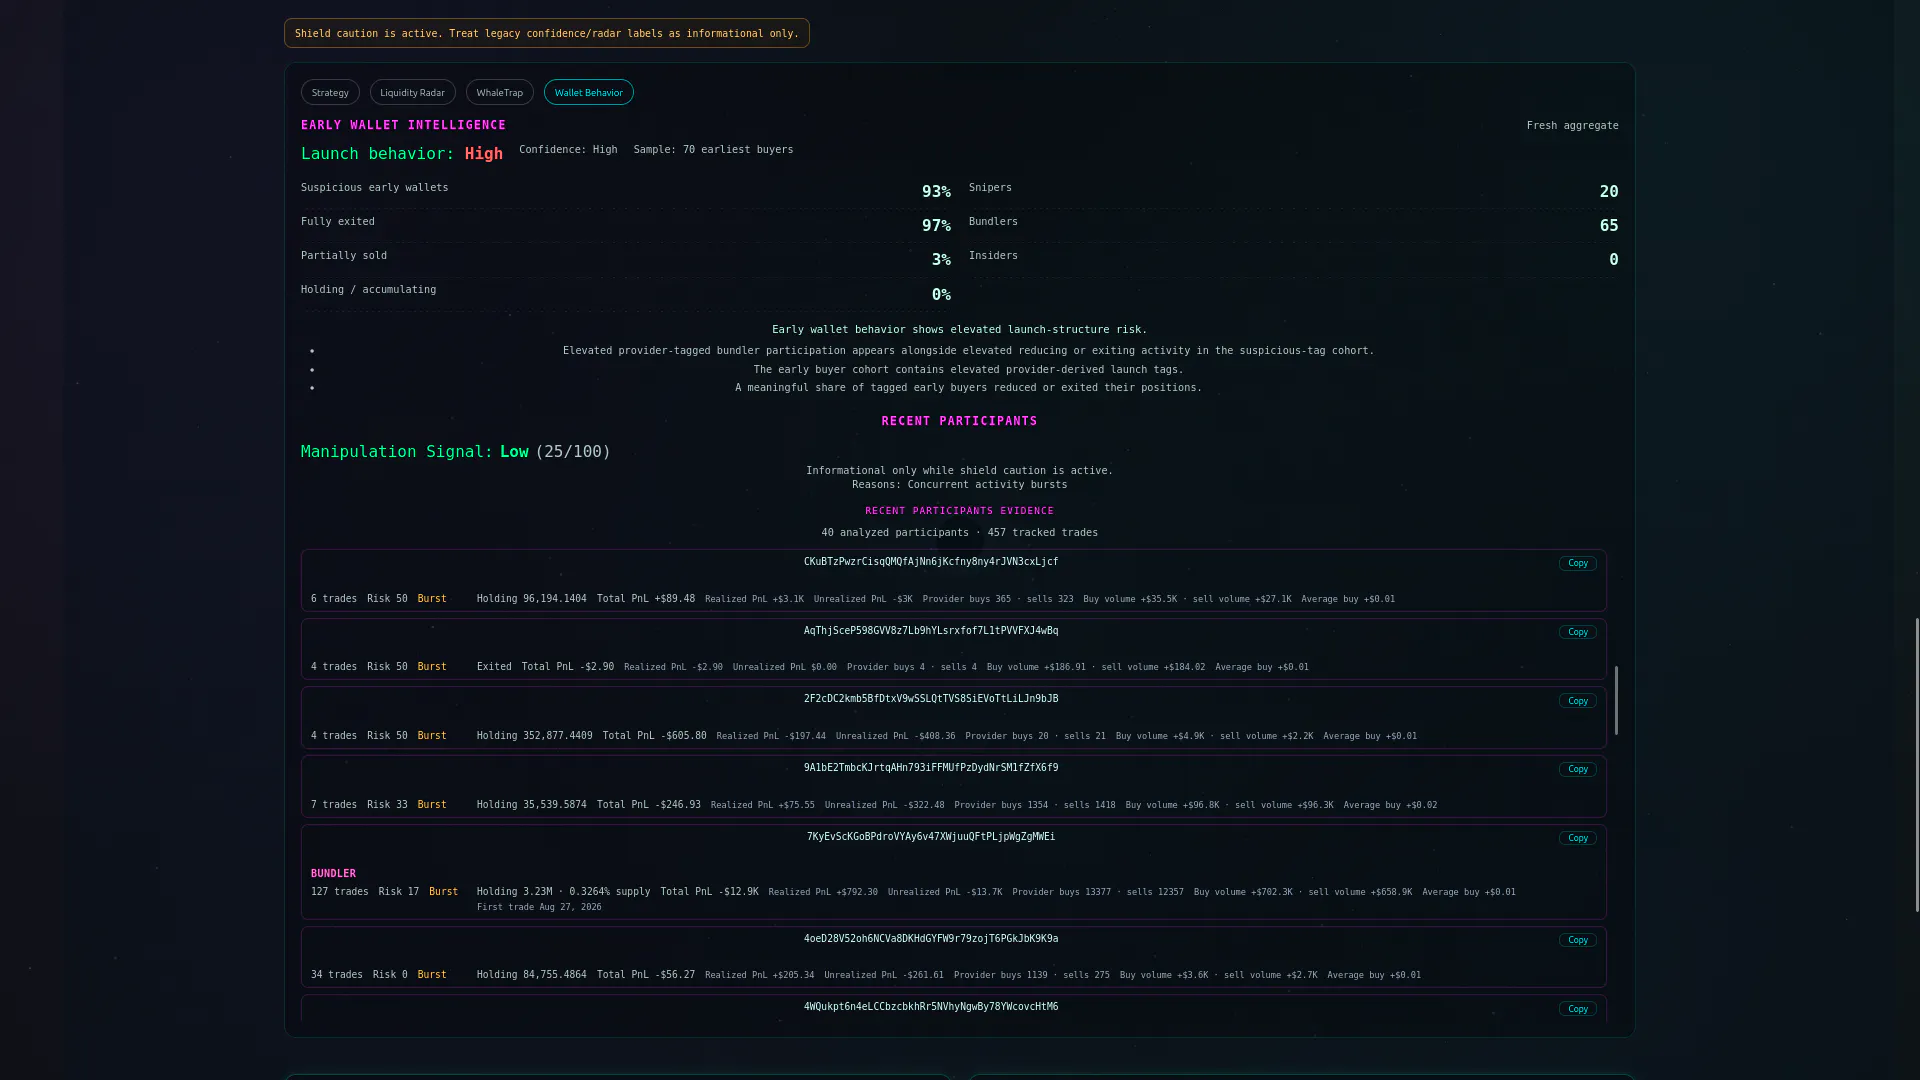Click RECENT PARTICIPANTS EVIDENCE subheading
Screen dimensions: 1920x1080
959,511
